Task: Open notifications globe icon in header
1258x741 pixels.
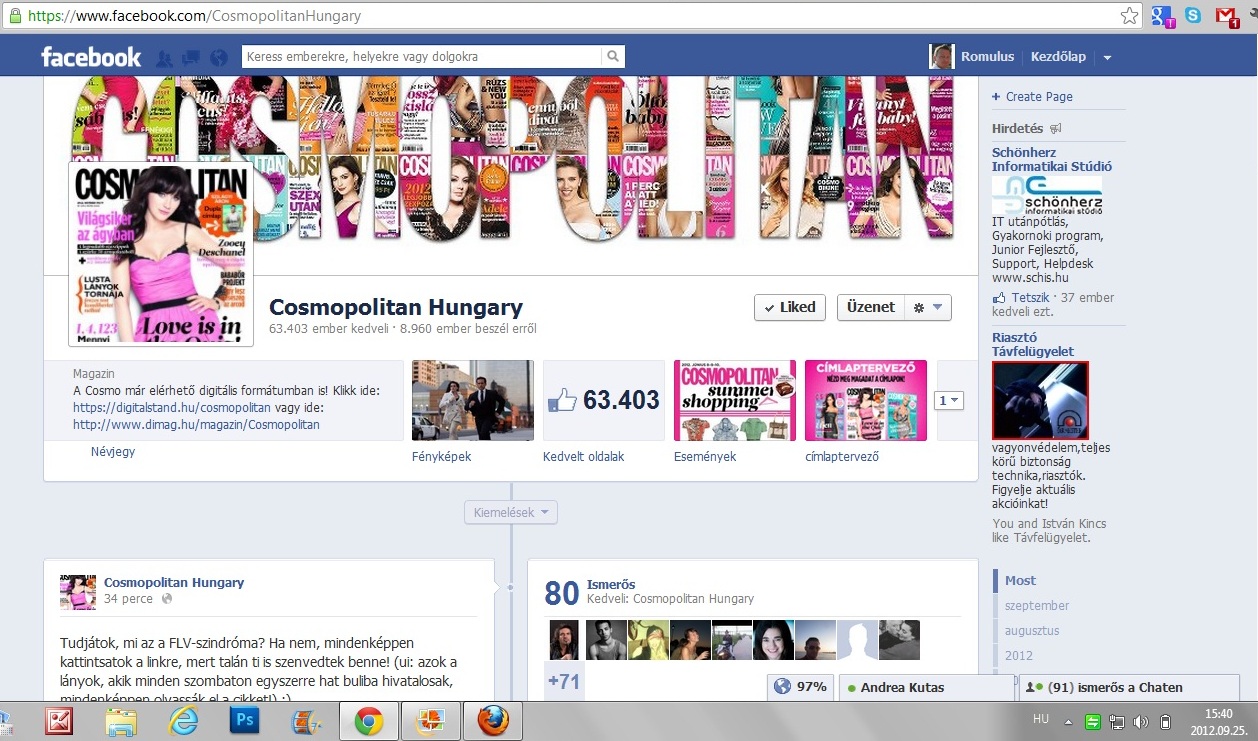Action: click(x=218, y=58)
